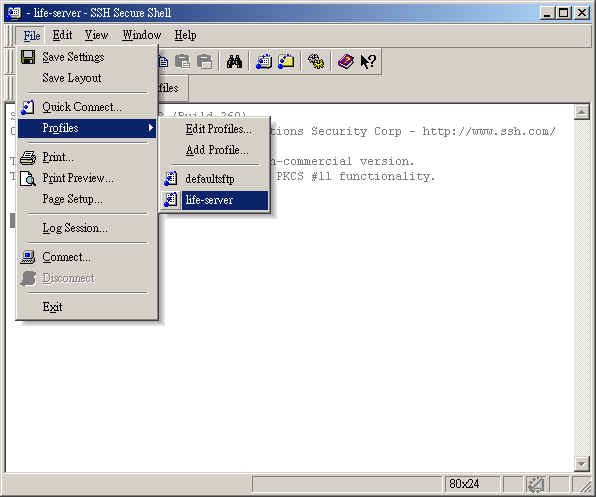The image size is (596, 497).
Task: Select Quick Connect... menu entry
Action: (87, 107)
